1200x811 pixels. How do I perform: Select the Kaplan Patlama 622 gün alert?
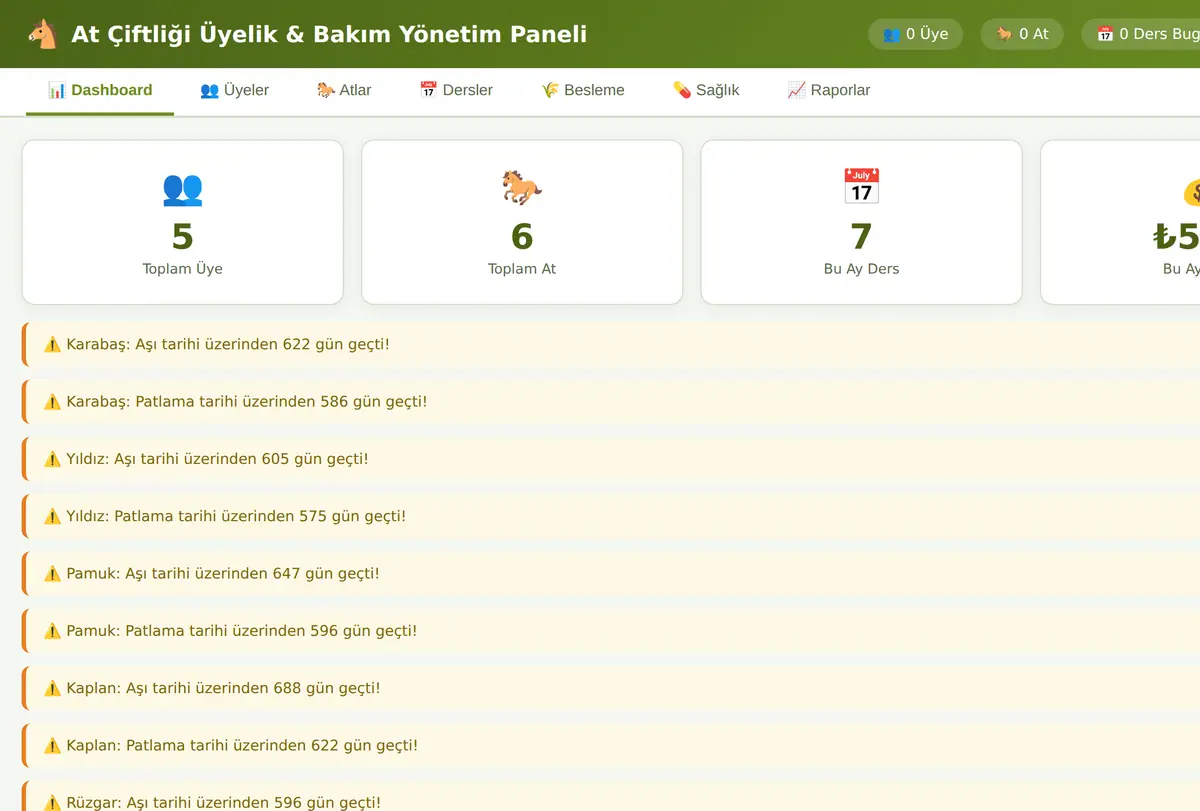click(x=611, y=746)
